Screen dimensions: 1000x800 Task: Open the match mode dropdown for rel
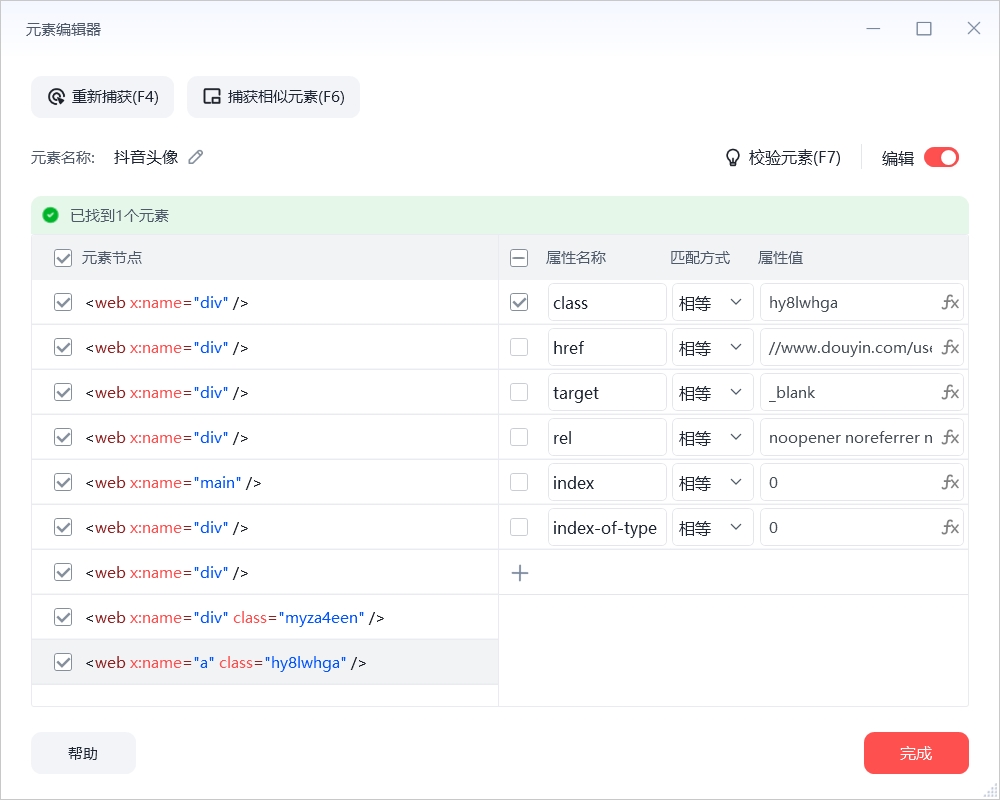(712, 438)
